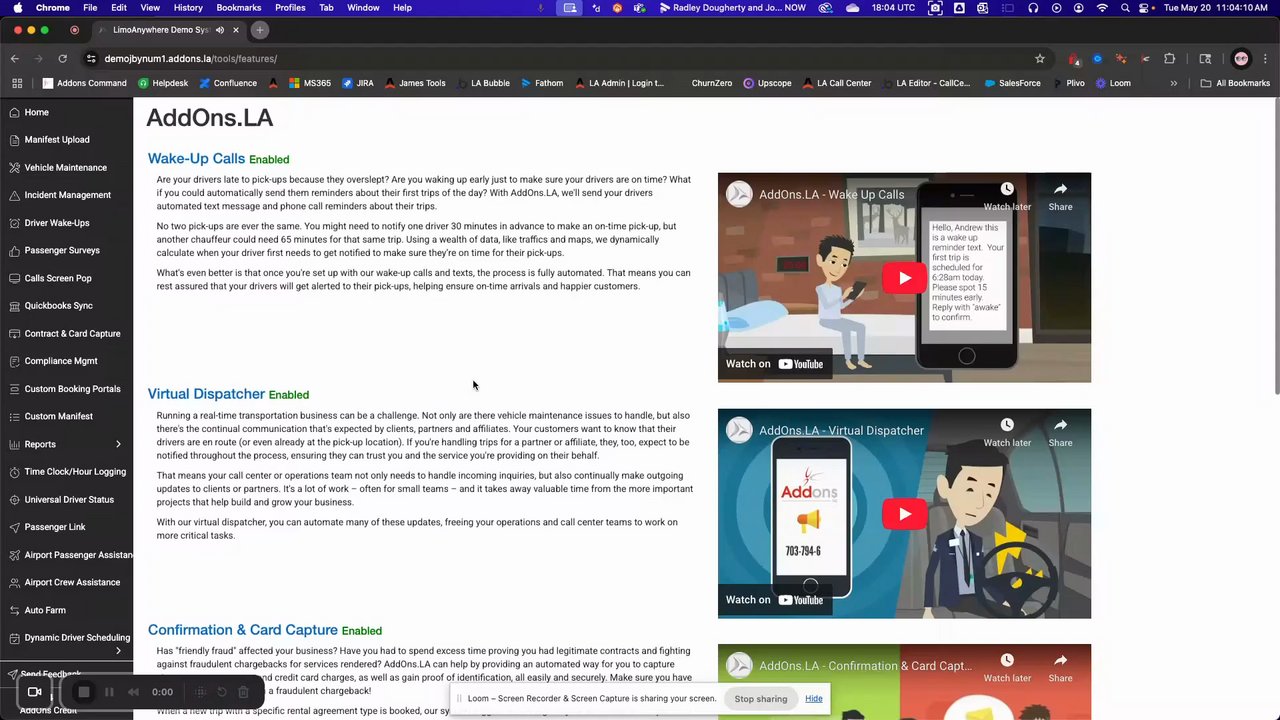Open Chrome extensions puzzle icon

(1169, 59)
